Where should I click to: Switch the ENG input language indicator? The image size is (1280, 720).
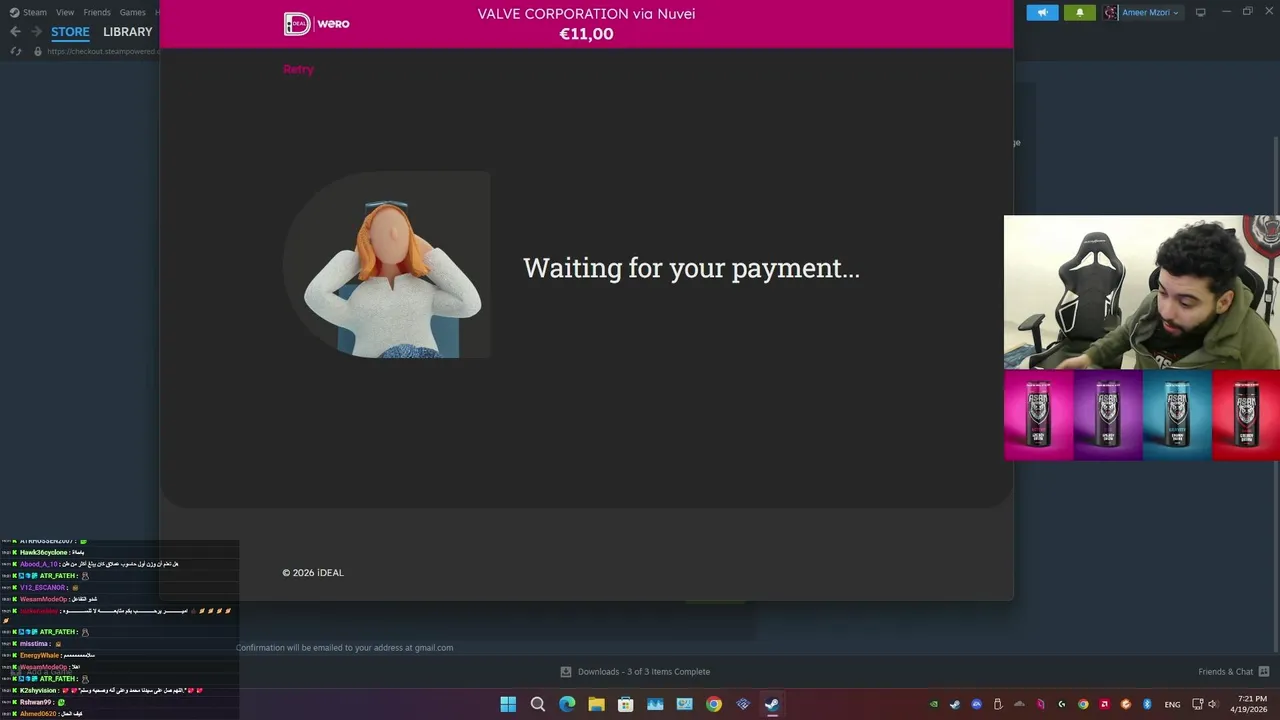pos(1172,704)
